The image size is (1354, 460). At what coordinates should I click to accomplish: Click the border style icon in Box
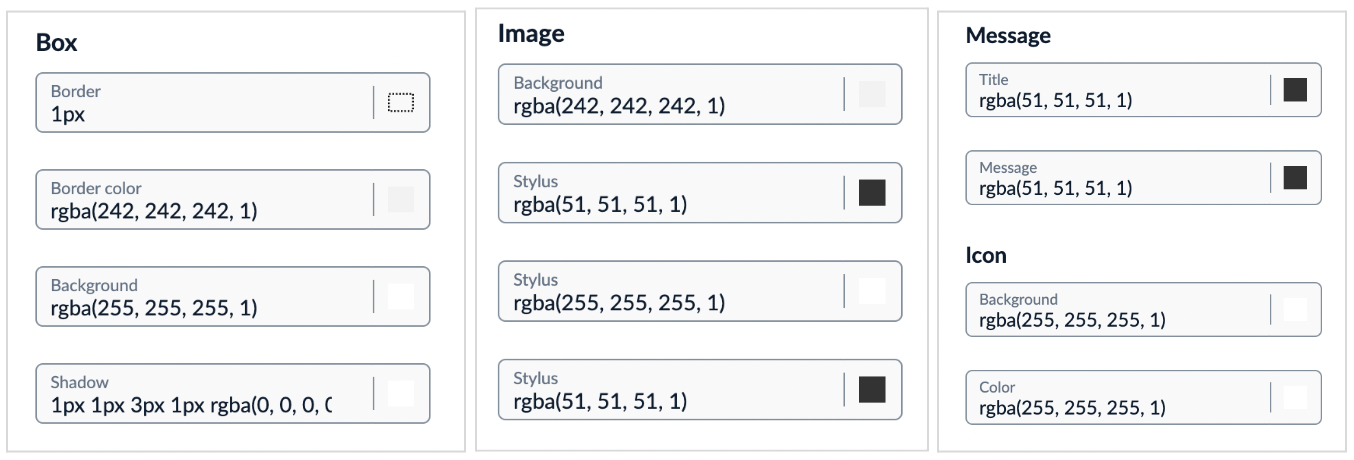(x=400, y=102)
